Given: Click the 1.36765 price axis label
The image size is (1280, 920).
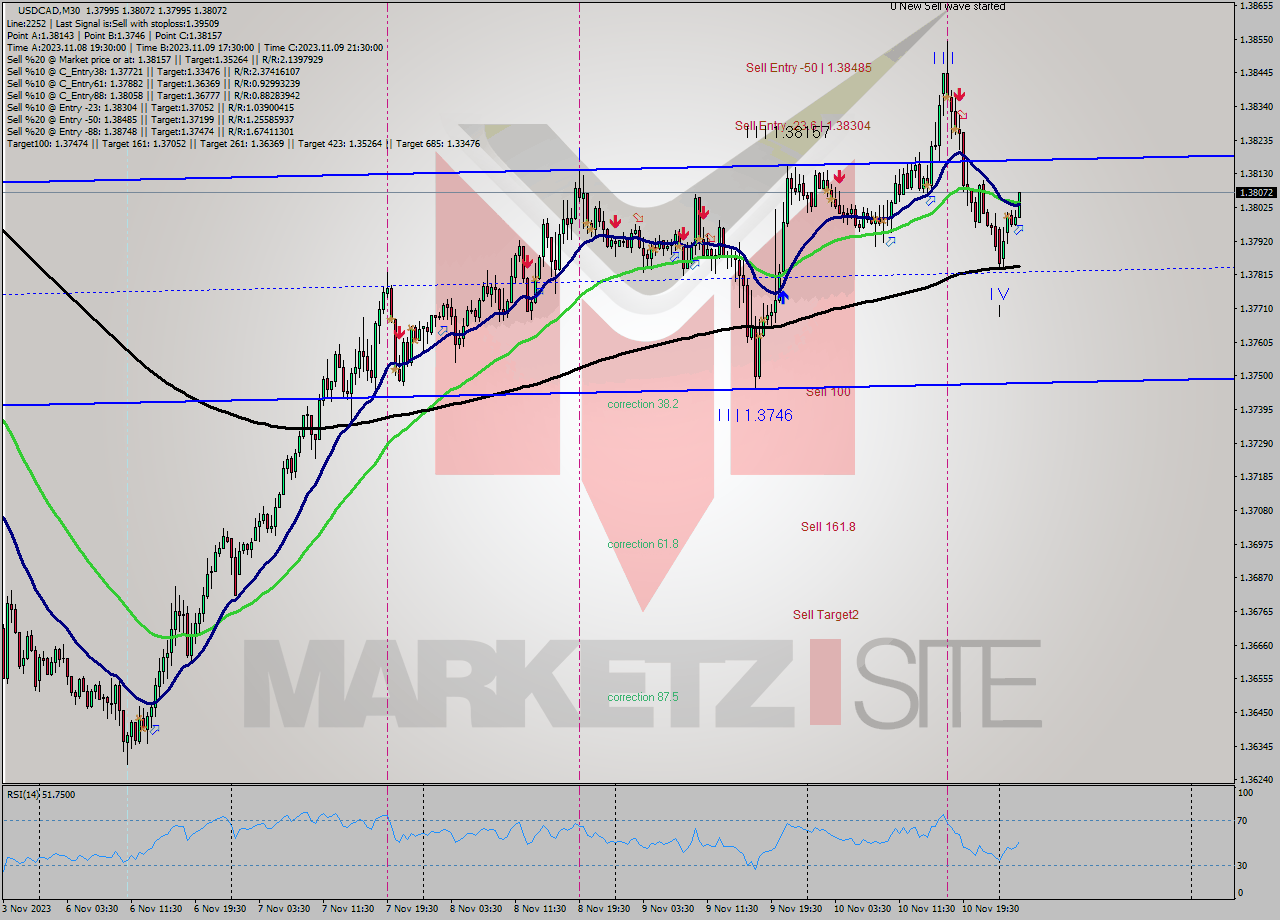Looking at the screenshot, I should 1256,612.
